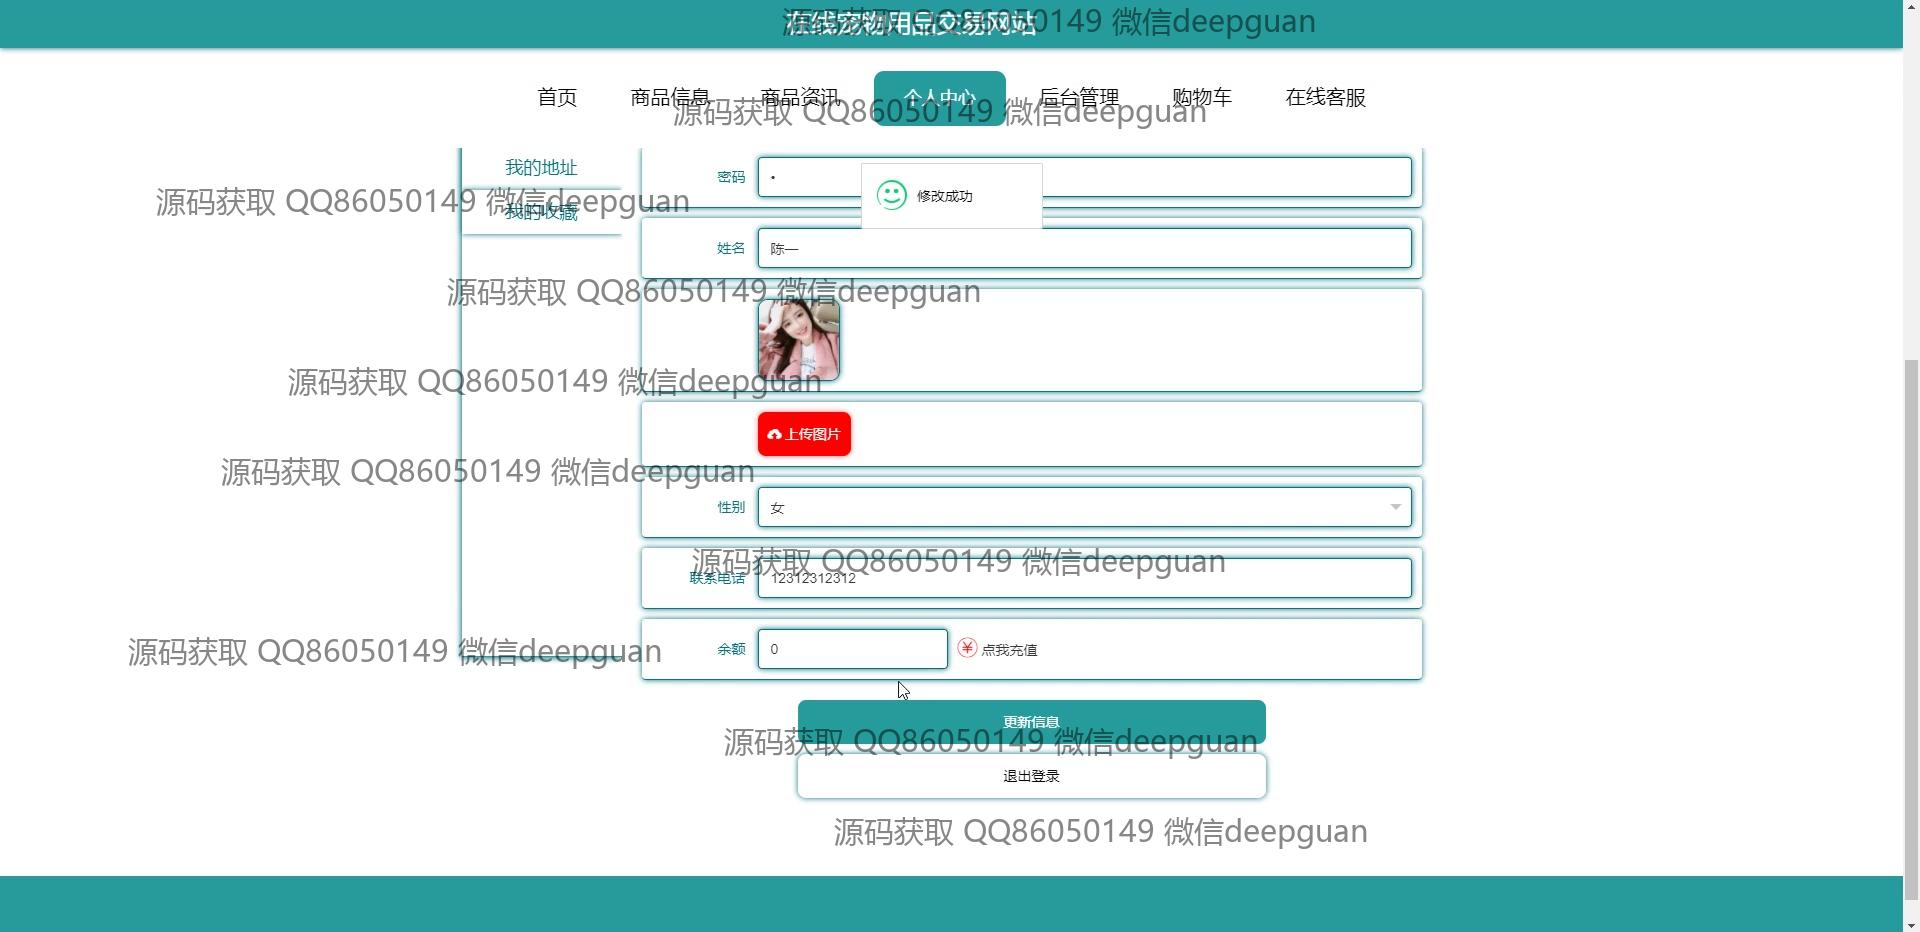Open 在线客服 customer service
The width and height of the screenshot is (1920, 932).
[1325, 97]
